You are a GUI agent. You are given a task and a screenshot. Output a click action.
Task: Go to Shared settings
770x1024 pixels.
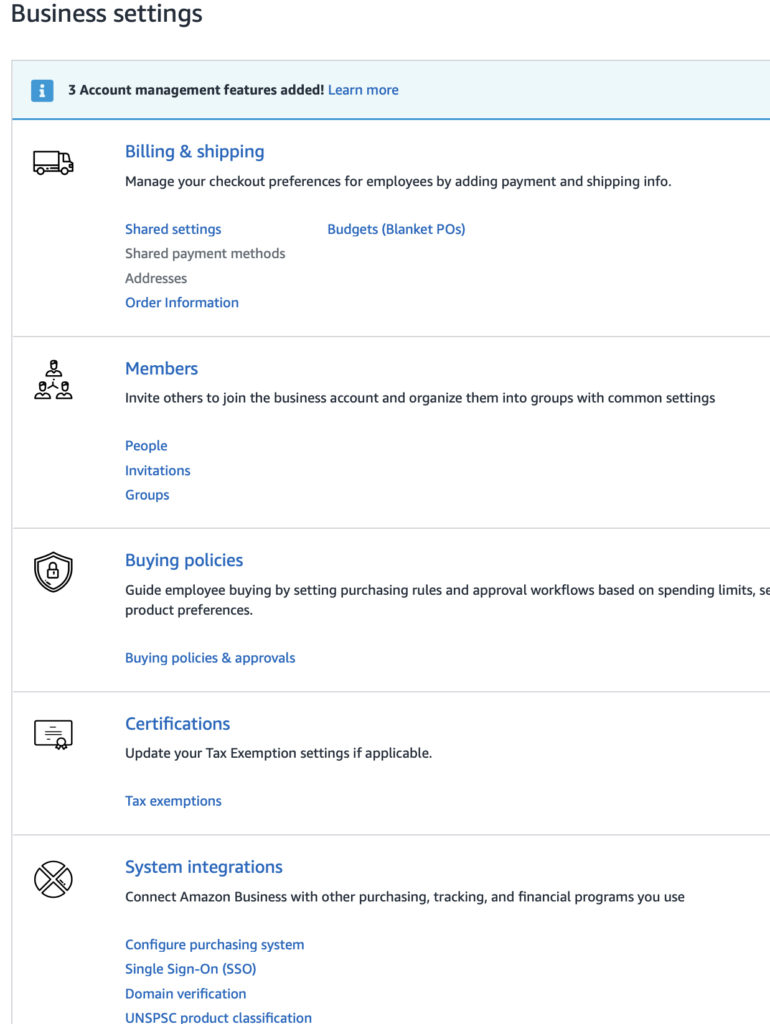coord(173,229)
